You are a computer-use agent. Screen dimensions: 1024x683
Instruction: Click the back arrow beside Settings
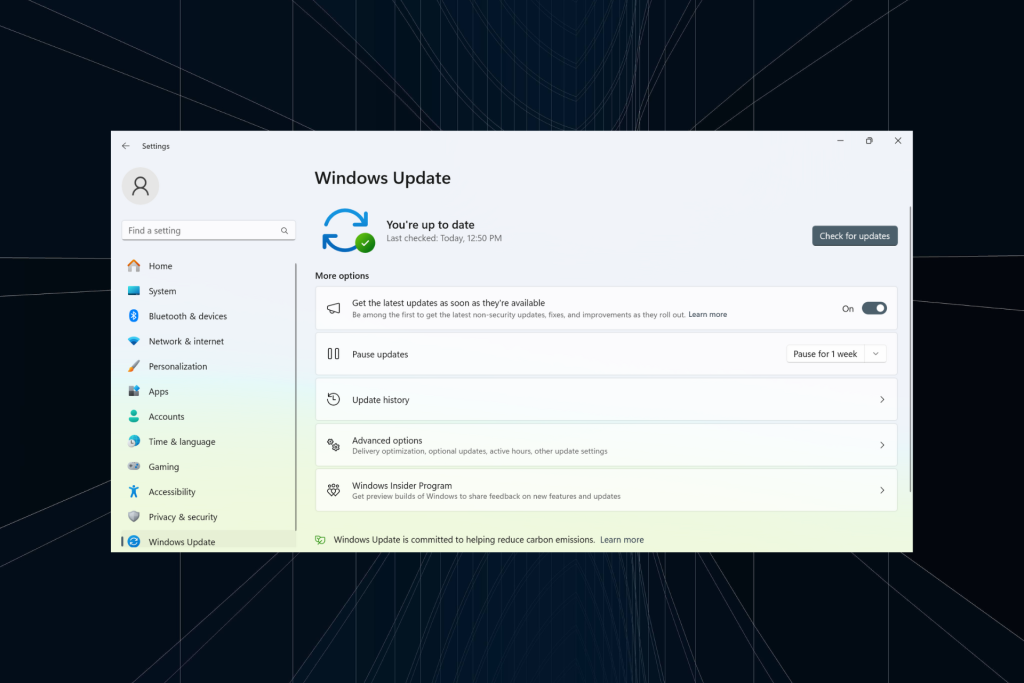125,146
